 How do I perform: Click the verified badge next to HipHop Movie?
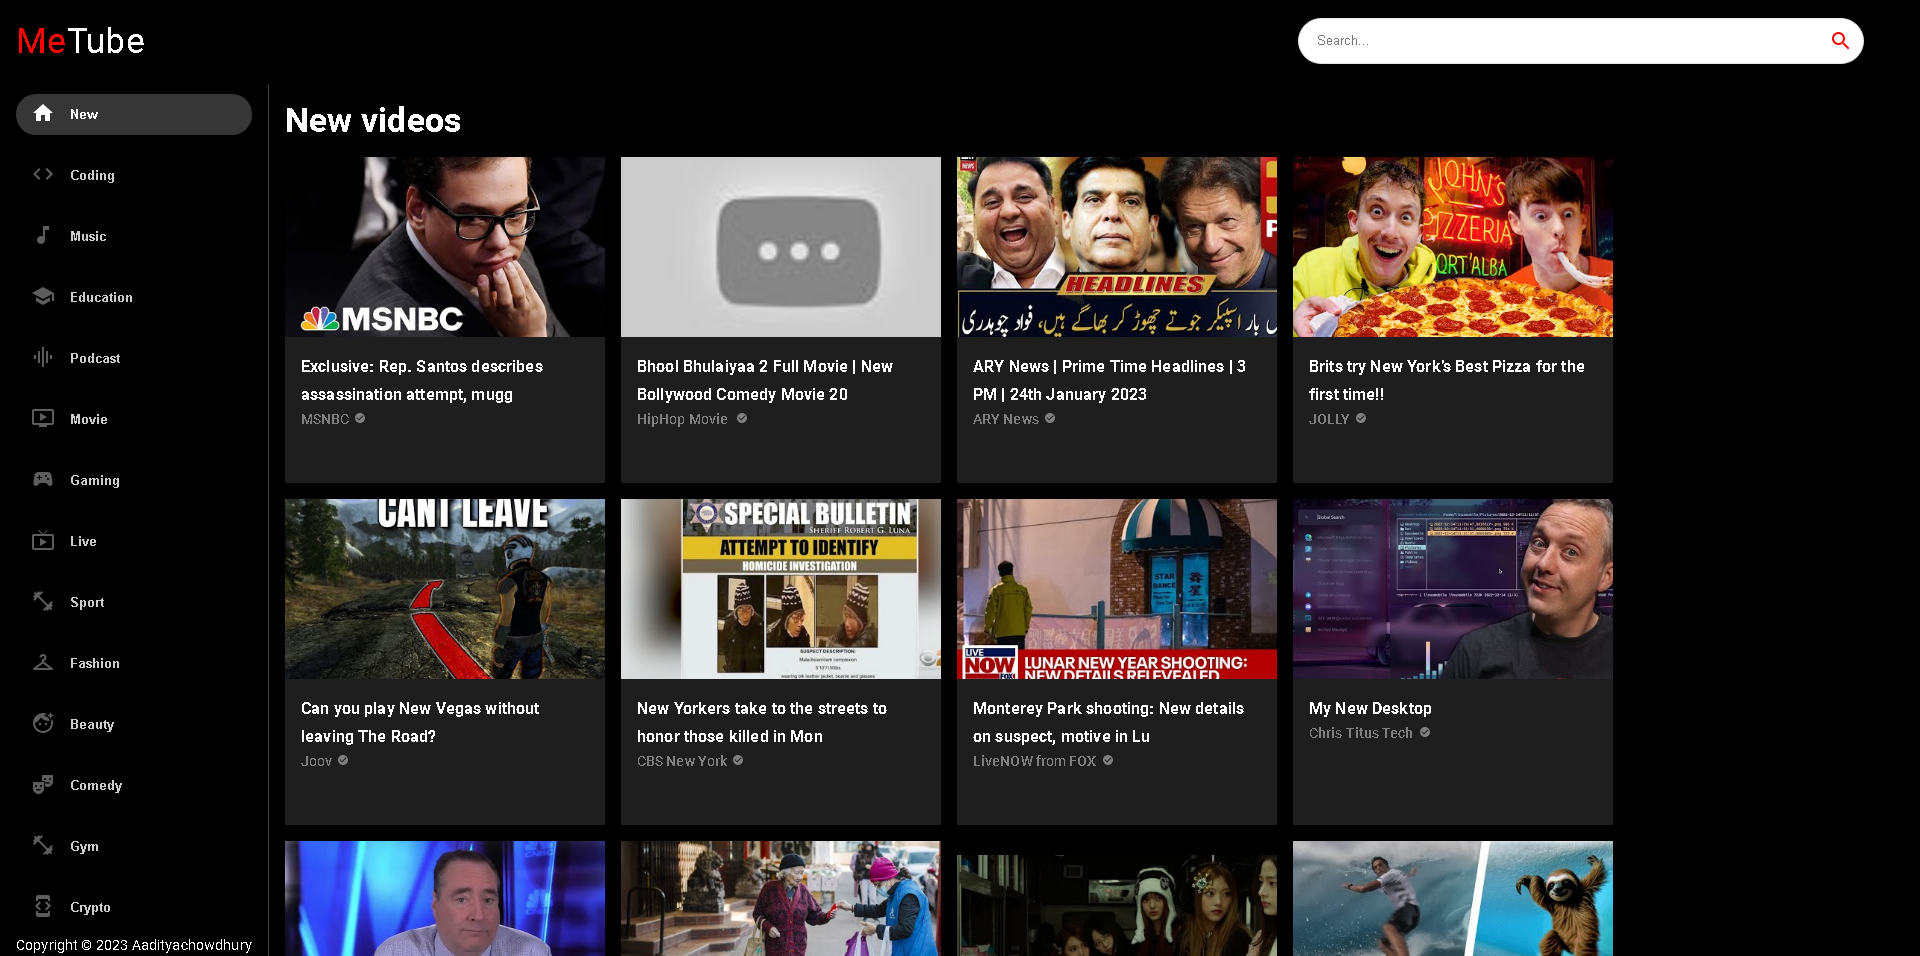coord(742,418)
